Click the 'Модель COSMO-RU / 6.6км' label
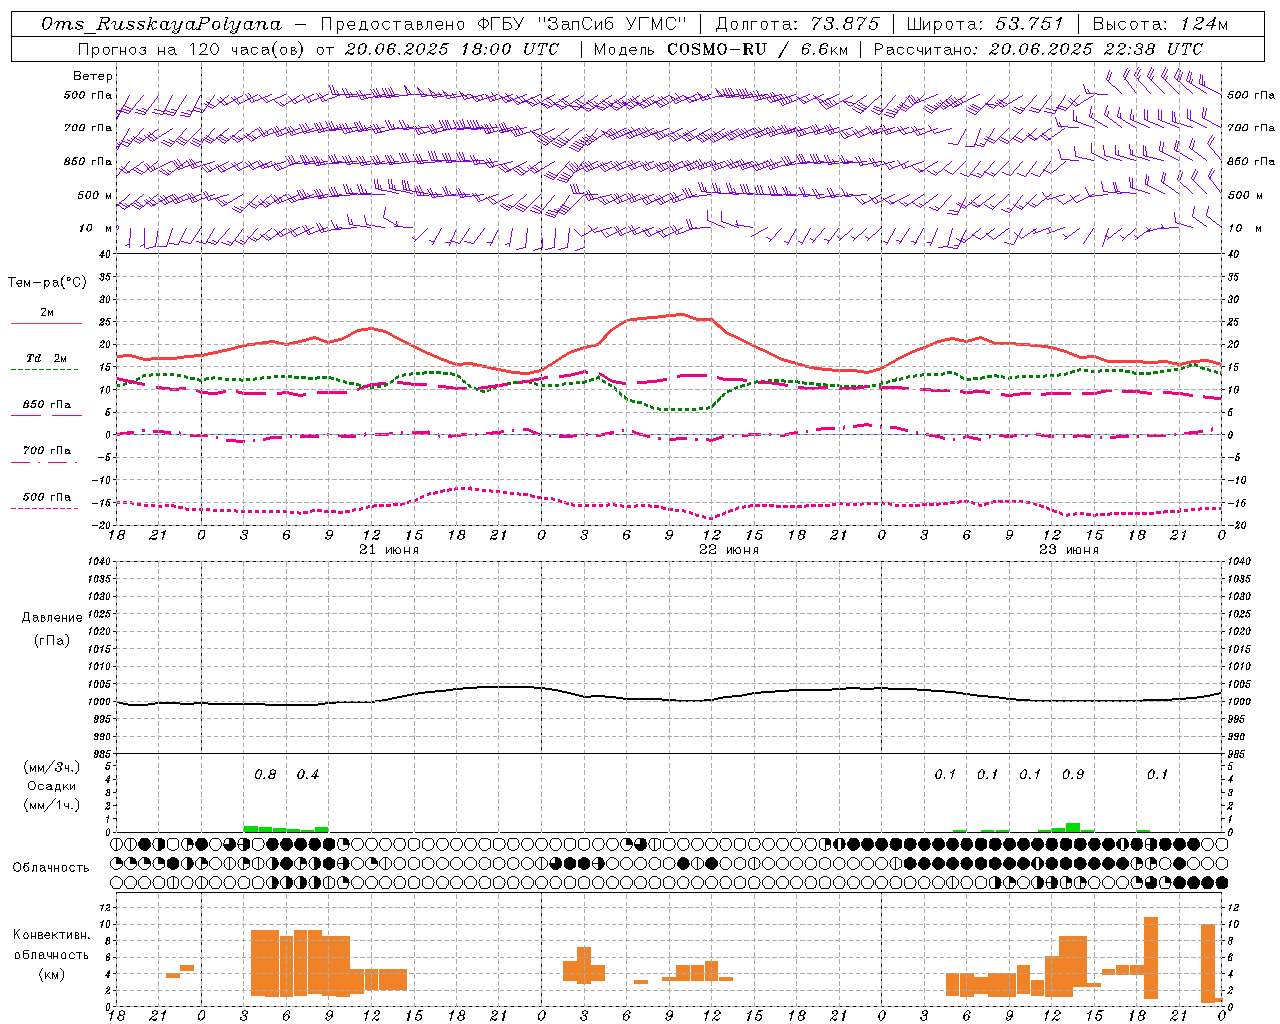Screen dimensions: 1280x1024 click(720, 49)
